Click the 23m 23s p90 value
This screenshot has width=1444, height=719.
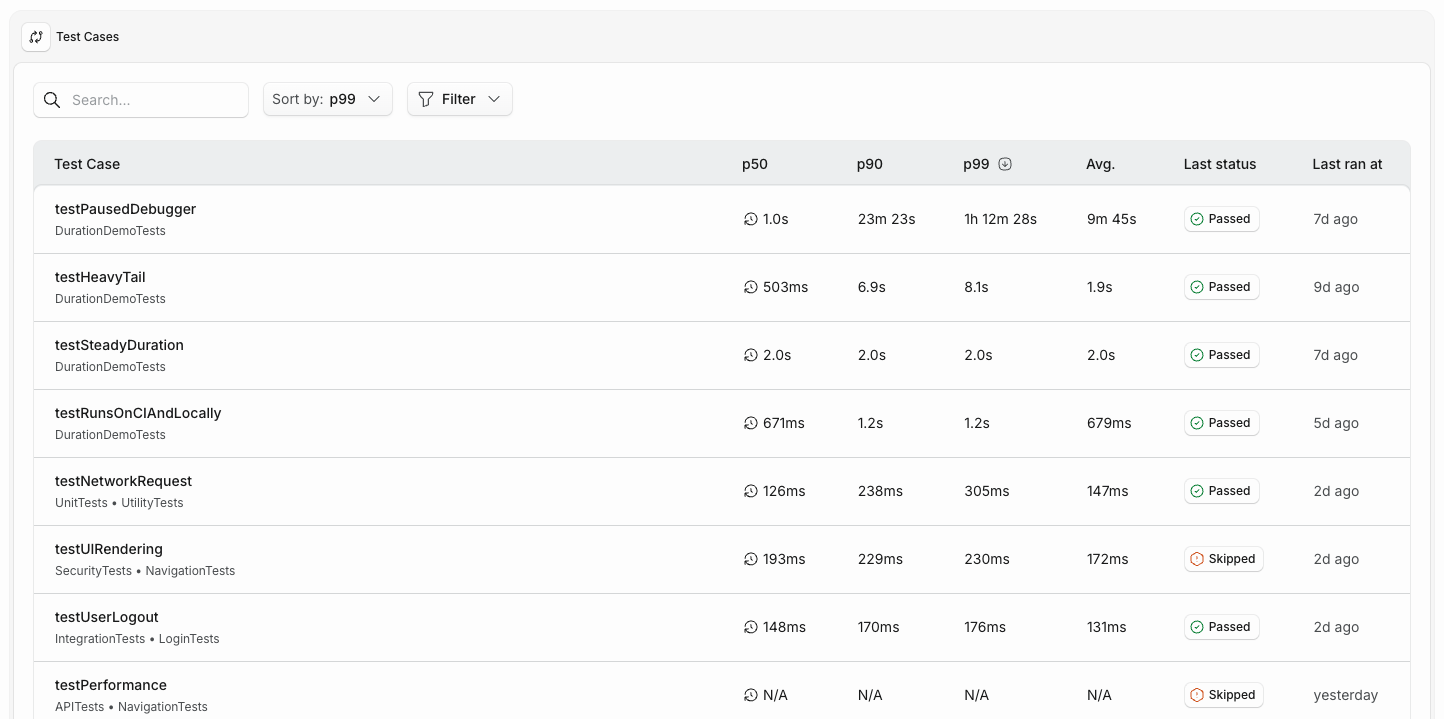pyautogui.click(x=887, y=219)
